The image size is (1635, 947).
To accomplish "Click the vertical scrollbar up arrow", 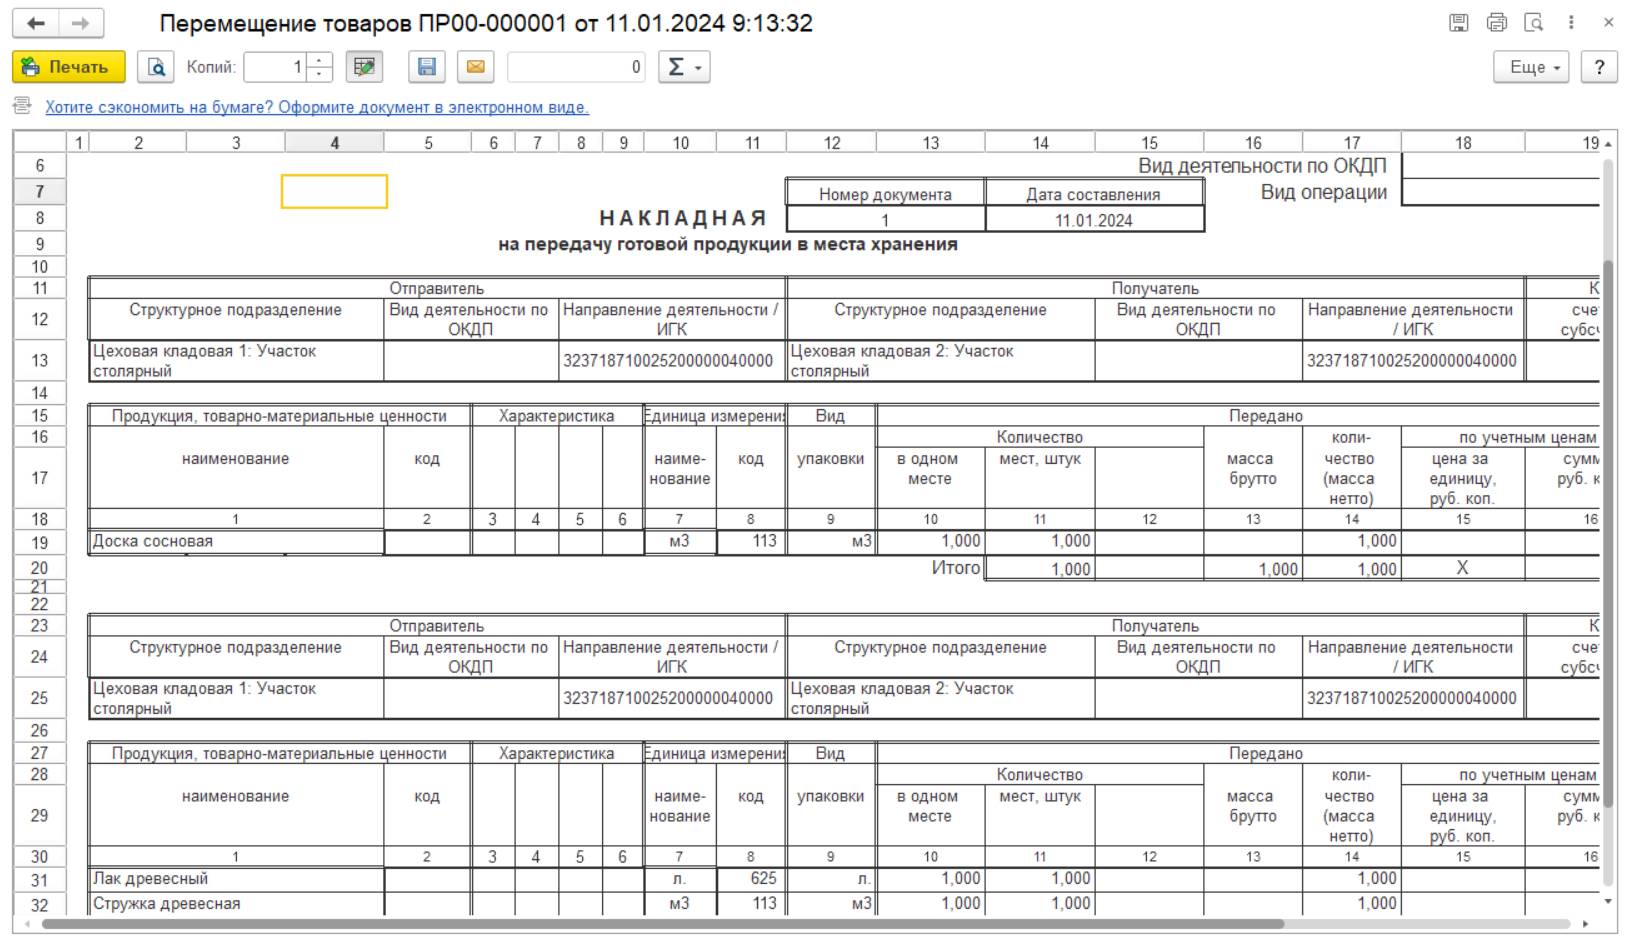I will click(x=1608, y=144).
